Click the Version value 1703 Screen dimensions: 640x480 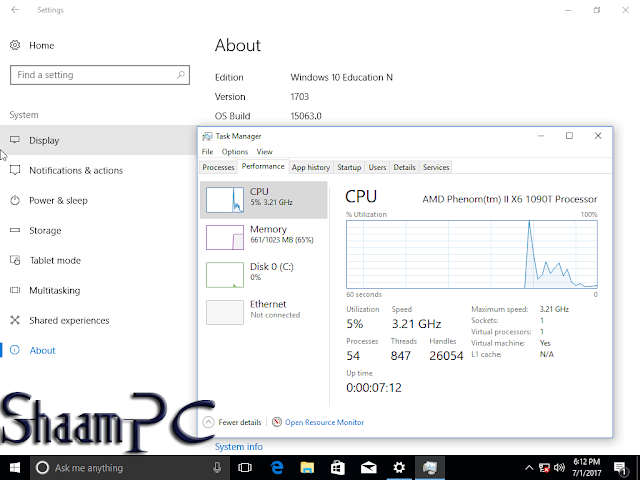(300, 97)
